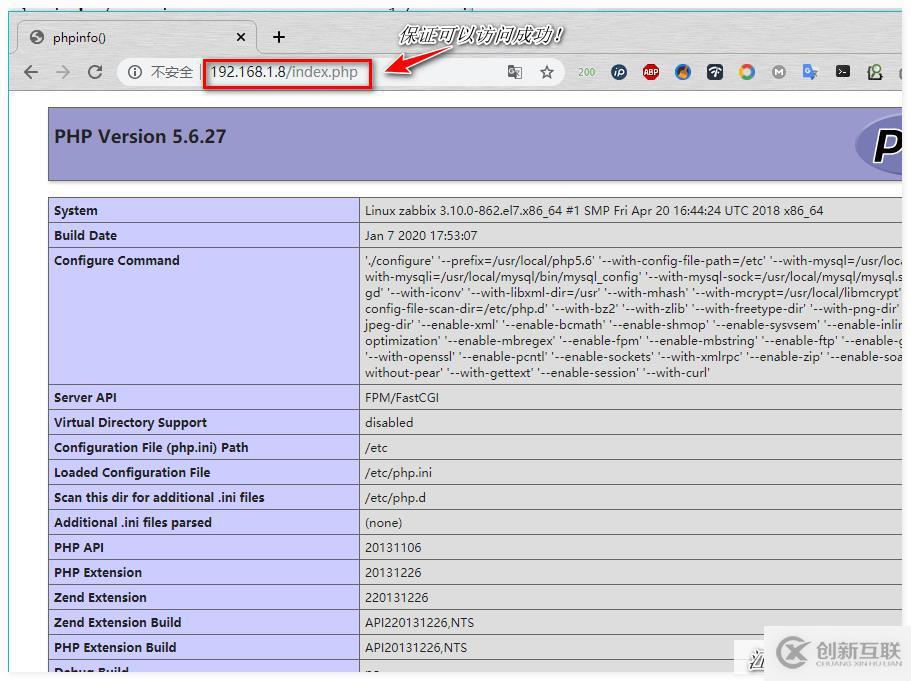This screenshot has width=911, height=681.
Task: Click Scan this dir for additional .ini files
Action: 159,497
